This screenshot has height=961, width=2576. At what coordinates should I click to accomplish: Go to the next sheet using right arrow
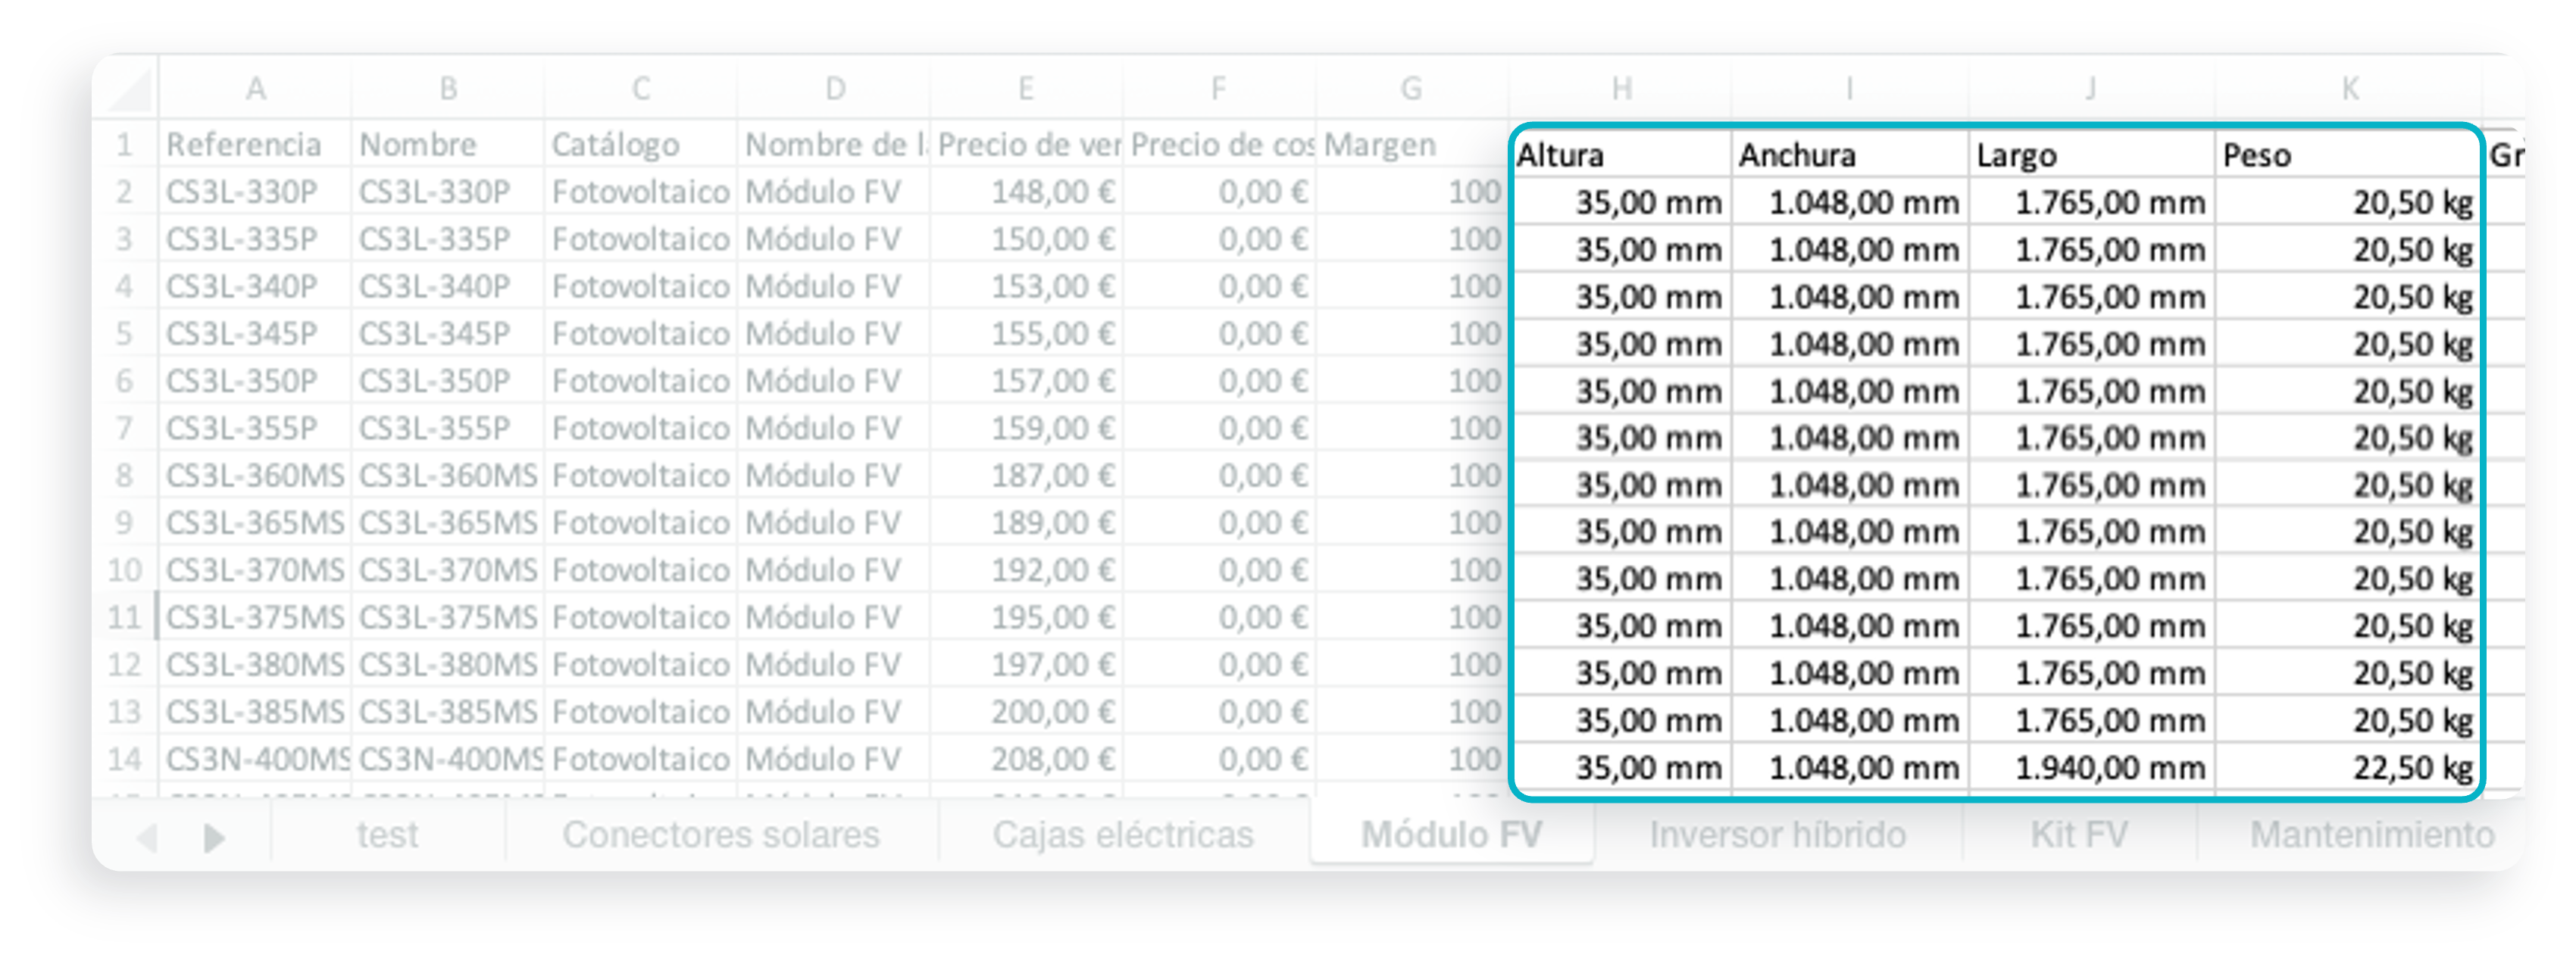214,837
